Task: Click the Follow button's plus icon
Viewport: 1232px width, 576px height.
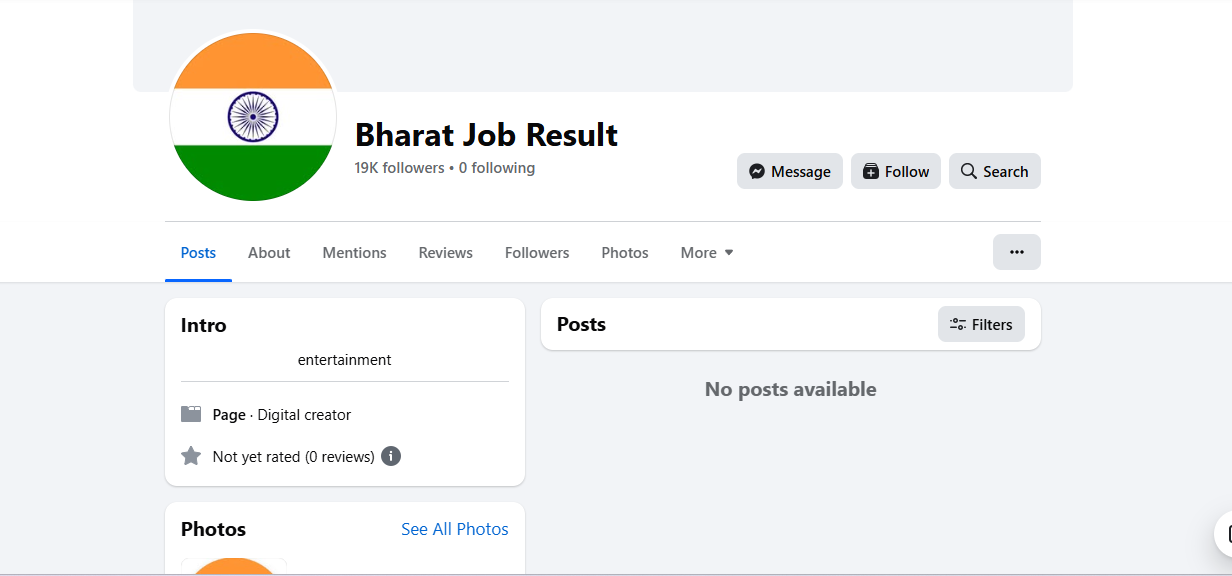Action: [x=870, y=172]
